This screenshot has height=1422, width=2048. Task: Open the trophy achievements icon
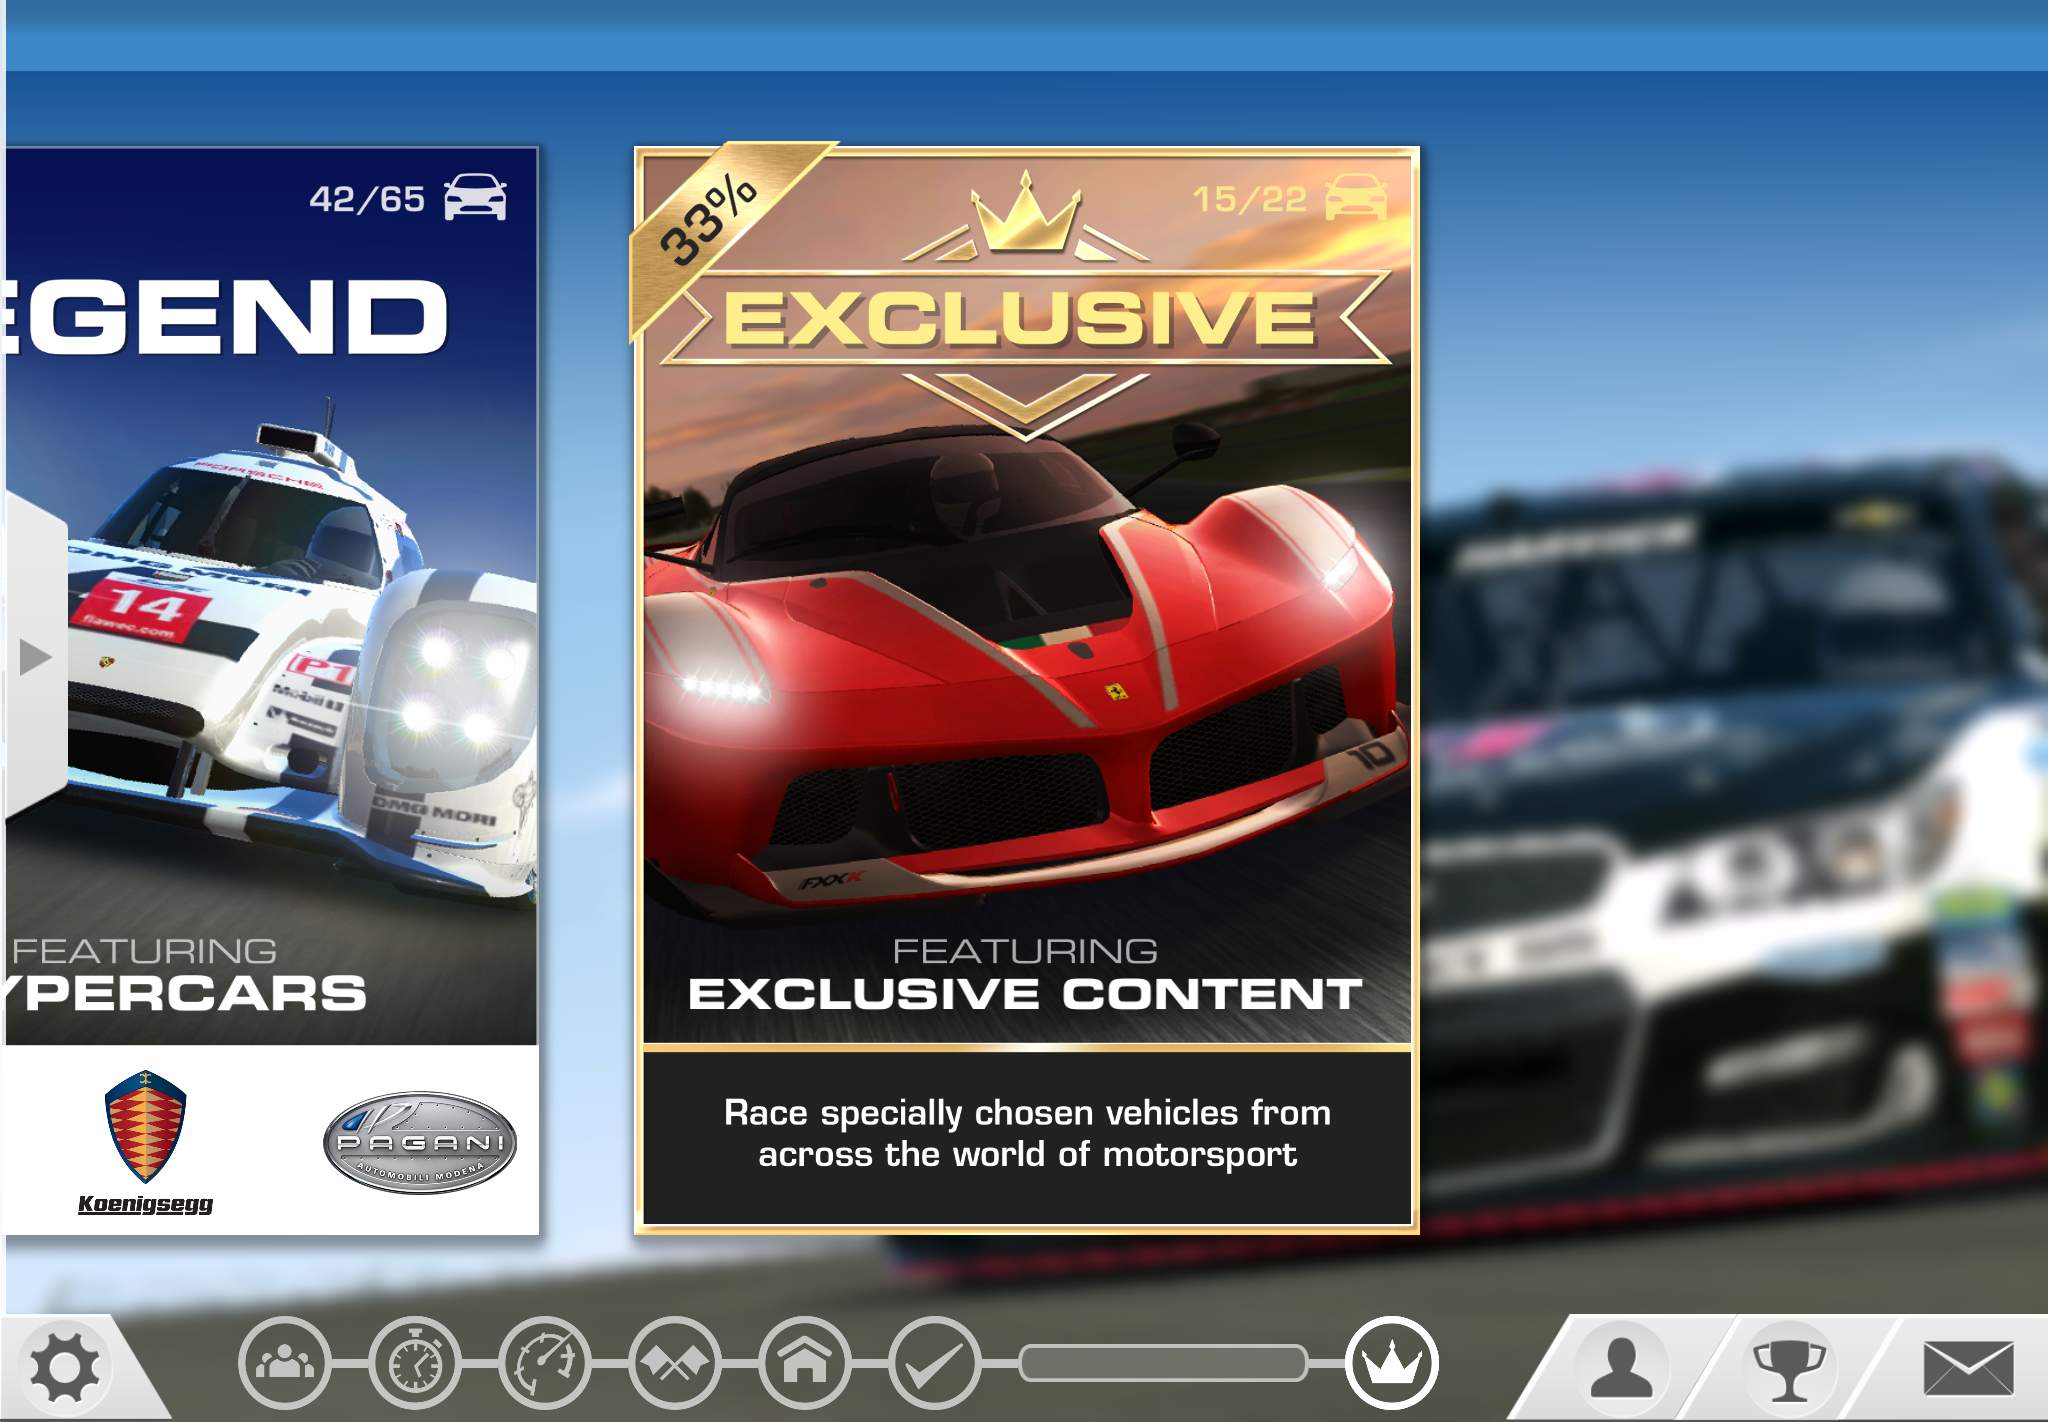tap(1789, 1369)
